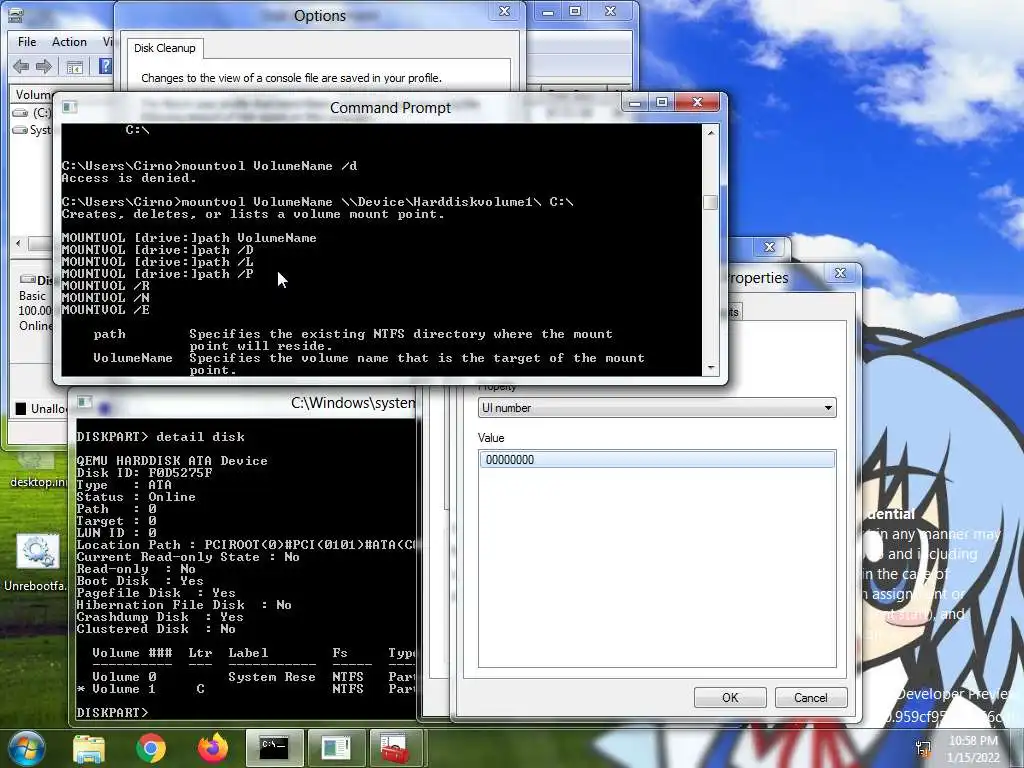Switch to the management console taskbar button
This screenshot has height=768, width=1024.
click(336, 748)
